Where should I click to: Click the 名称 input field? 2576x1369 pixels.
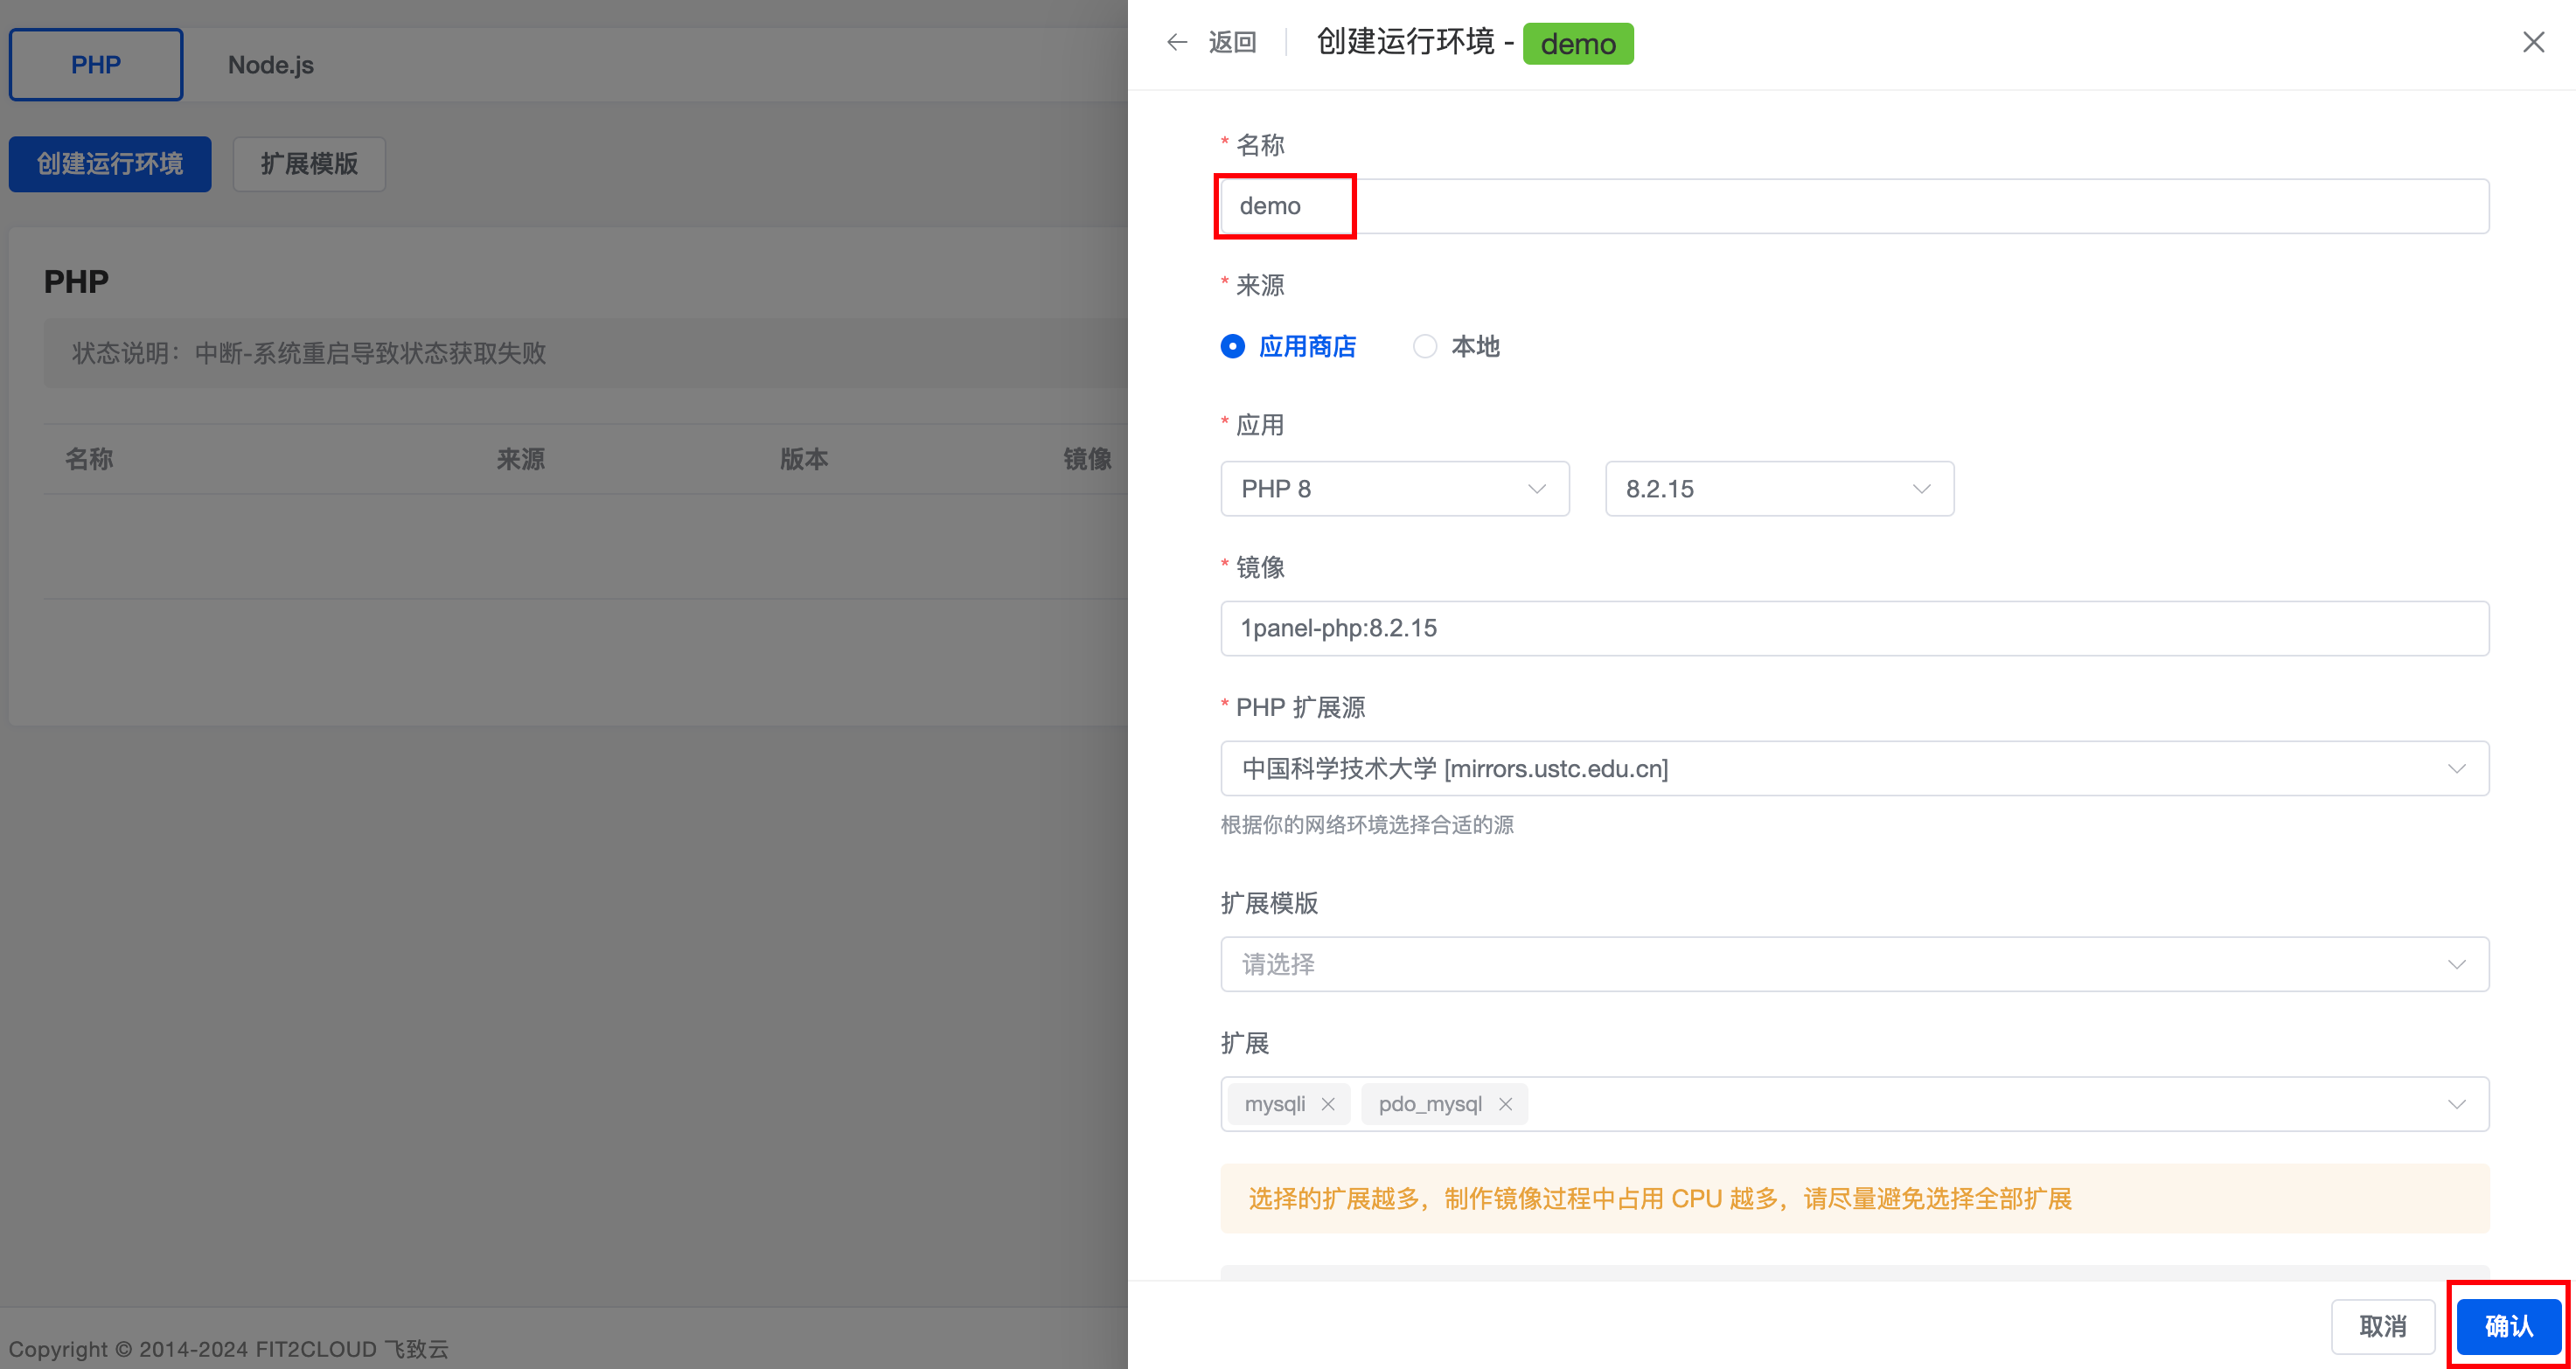[x=1854, y=206]
